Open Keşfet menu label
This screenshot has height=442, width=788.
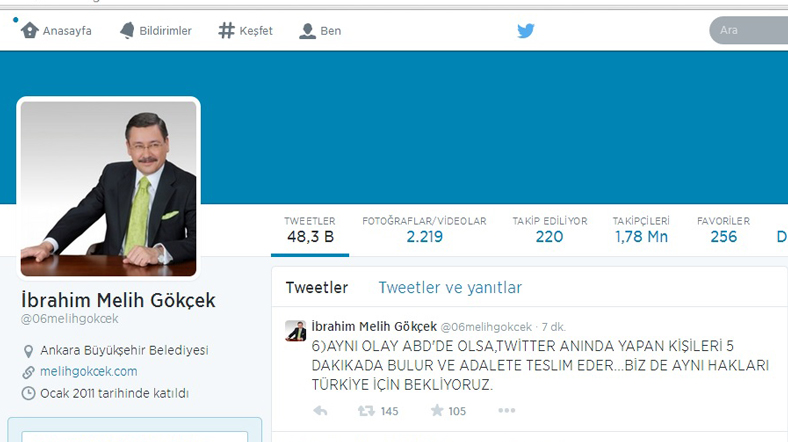click(x=256, y=31)
